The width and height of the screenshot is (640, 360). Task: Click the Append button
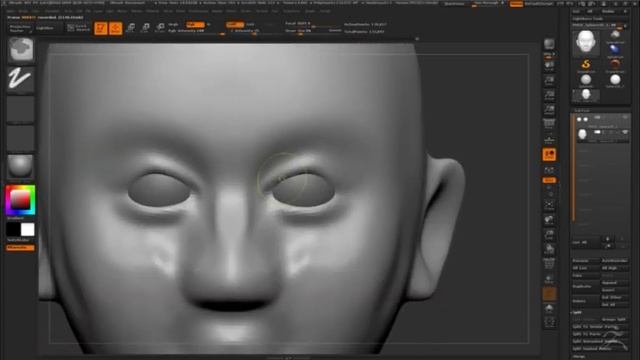[x=615, y=282]
